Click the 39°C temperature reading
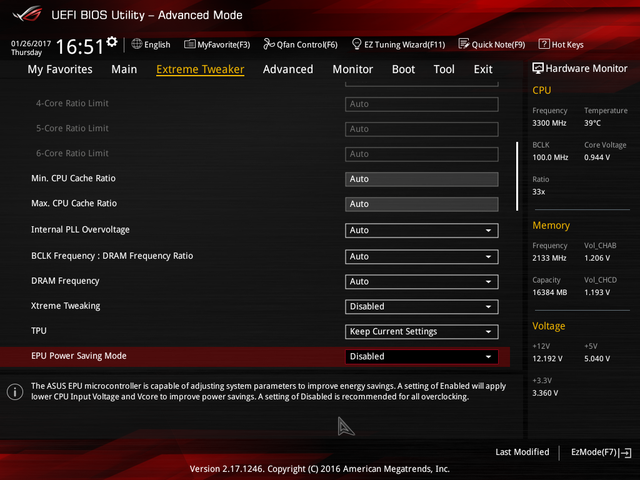Image resolution: width=640 pixels, height=480 pixels. coord(592,123)
